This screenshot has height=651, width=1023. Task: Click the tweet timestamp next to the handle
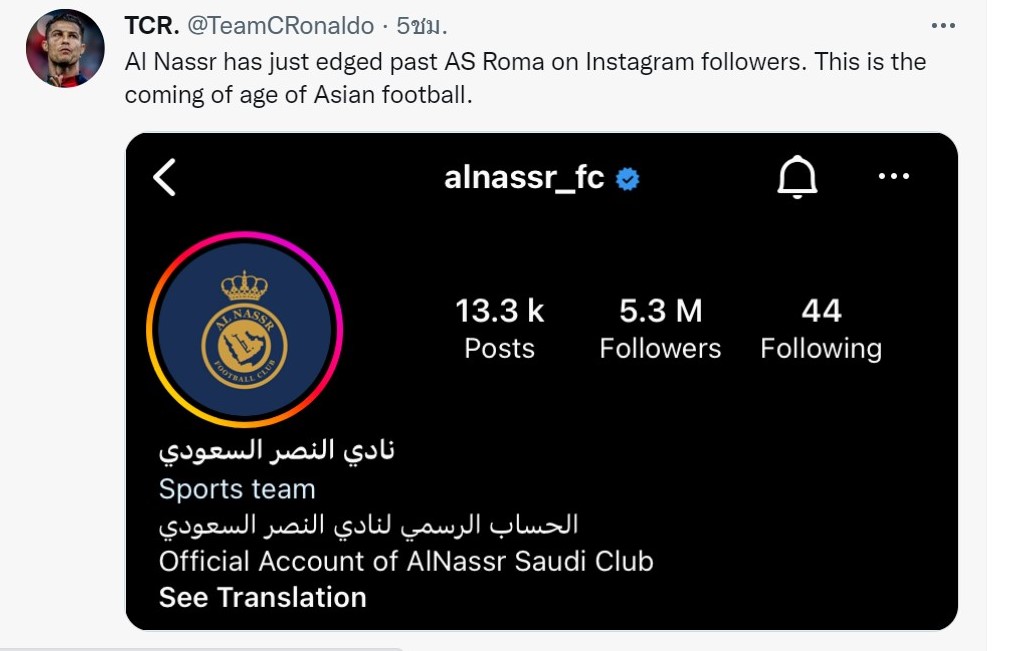pos(421,26)
